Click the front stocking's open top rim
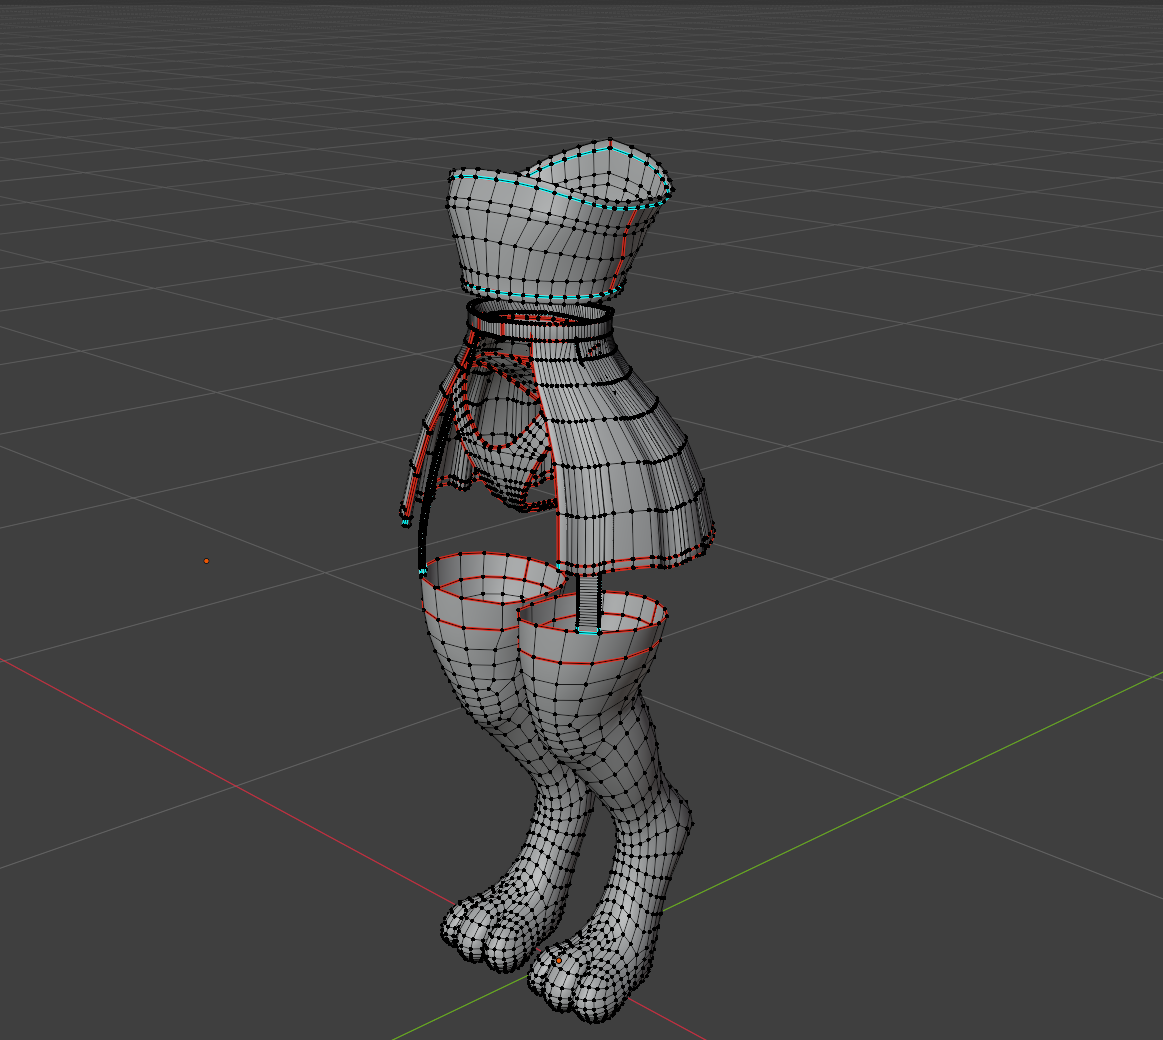Screen dimensions: 1163x1040 pos(592,611)
